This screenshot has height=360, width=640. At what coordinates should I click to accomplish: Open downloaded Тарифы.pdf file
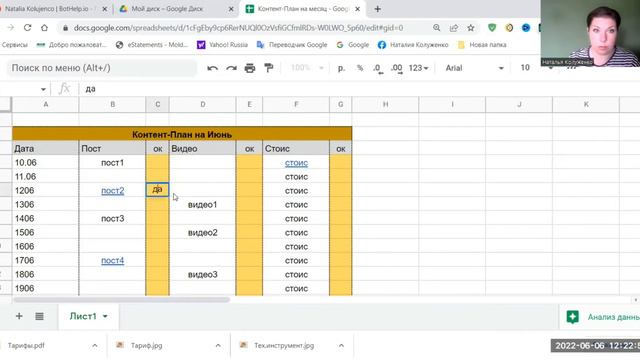pos(26,346)
